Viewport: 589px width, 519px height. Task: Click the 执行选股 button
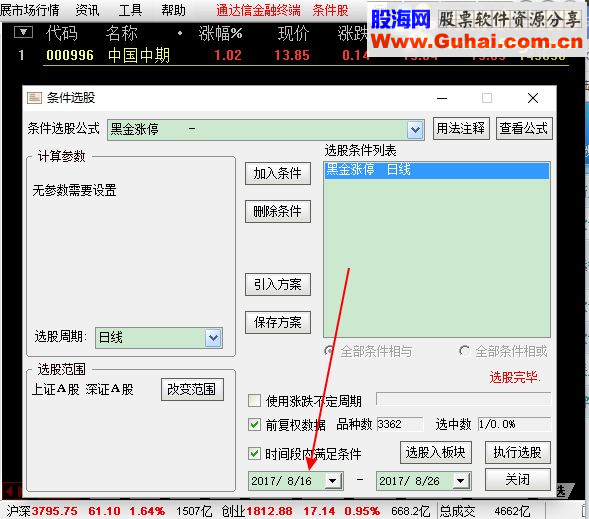[518, 452]
